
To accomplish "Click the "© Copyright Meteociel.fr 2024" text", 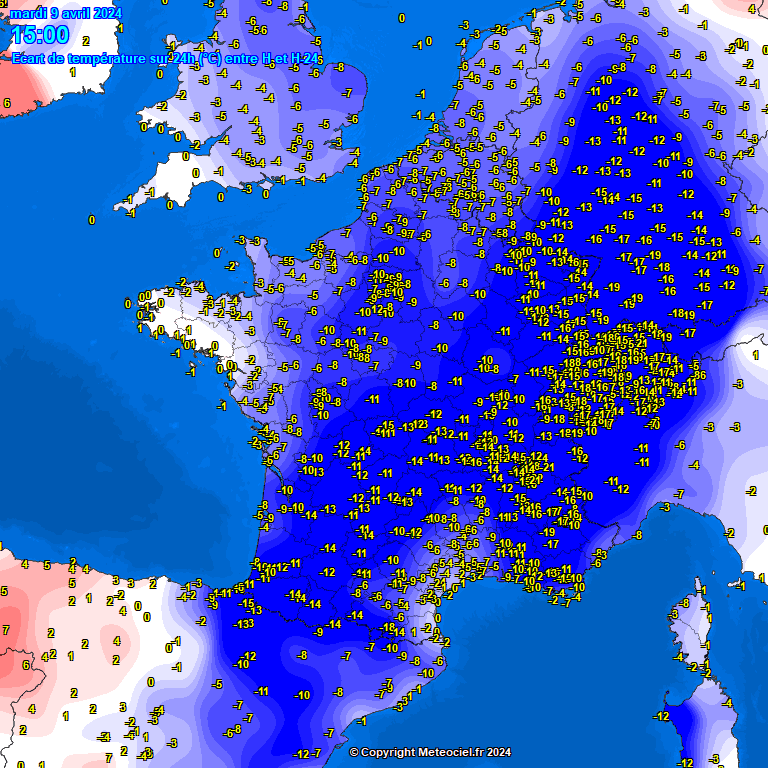I will pyautogui.click(x=431, y=752).
